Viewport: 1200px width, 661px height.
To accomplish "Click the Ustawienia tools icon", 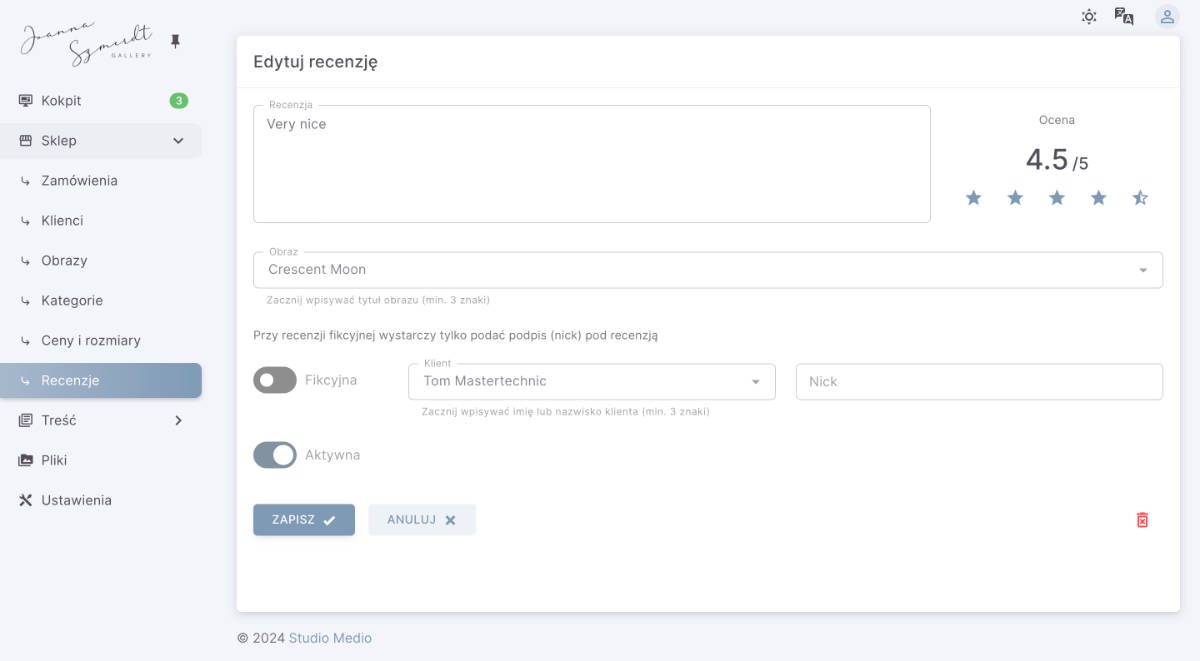I will (x=26, y=500).
